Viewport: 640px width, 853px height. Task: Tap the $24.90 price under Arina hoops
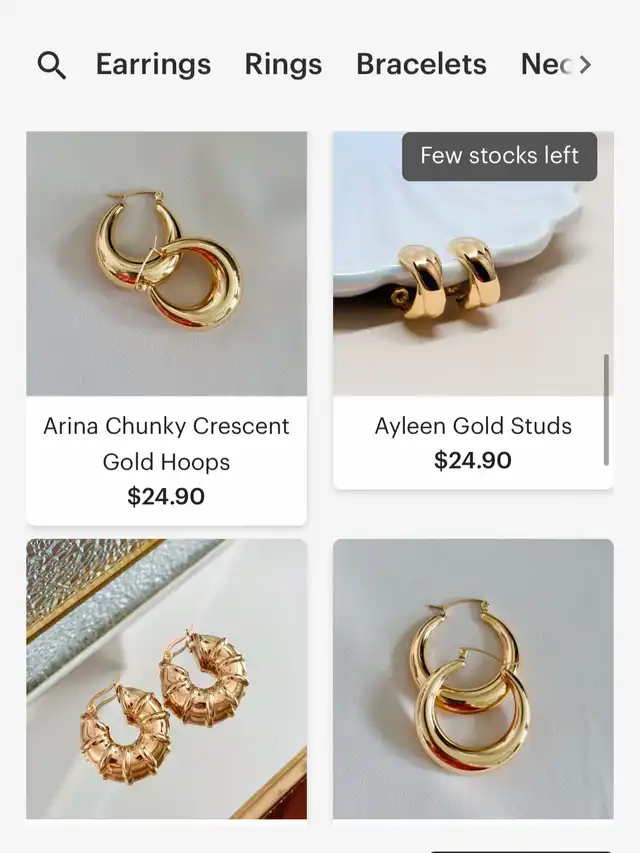[166, 497]
